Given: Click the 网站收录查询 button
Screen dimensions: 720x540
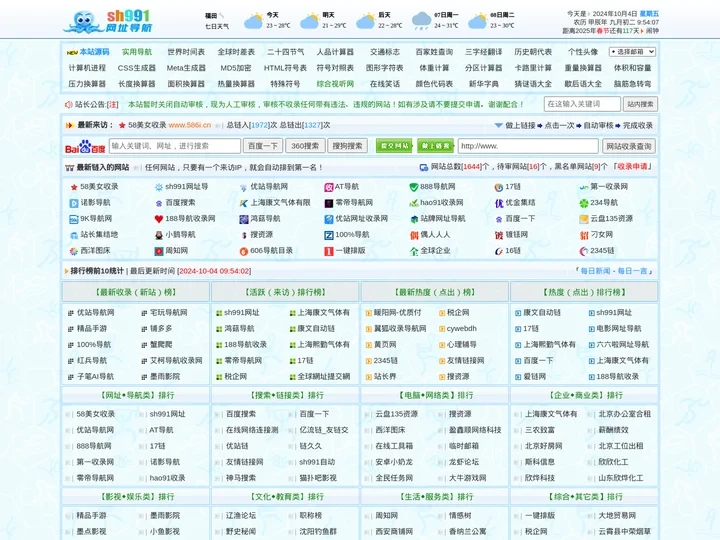Looking at the screenshot, I should tap(629, 146).
